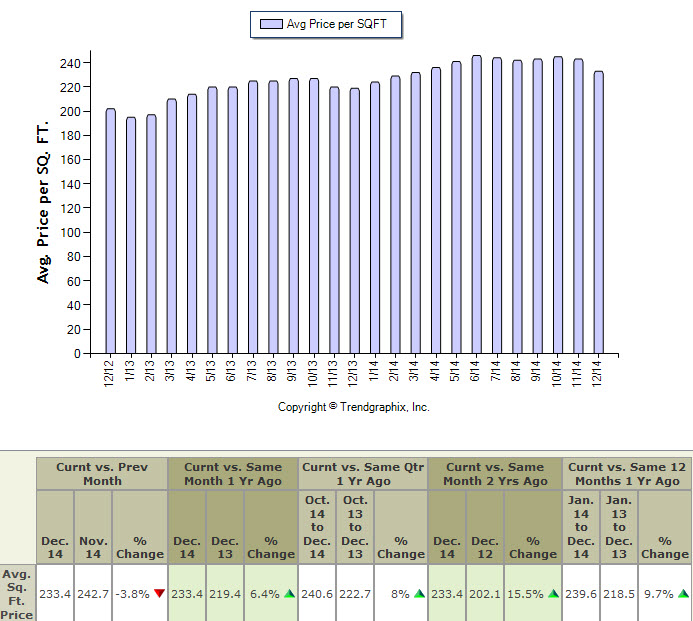Click the Dec. 13 column header
Screen dimensions: 693x621
tap(225, 527)
